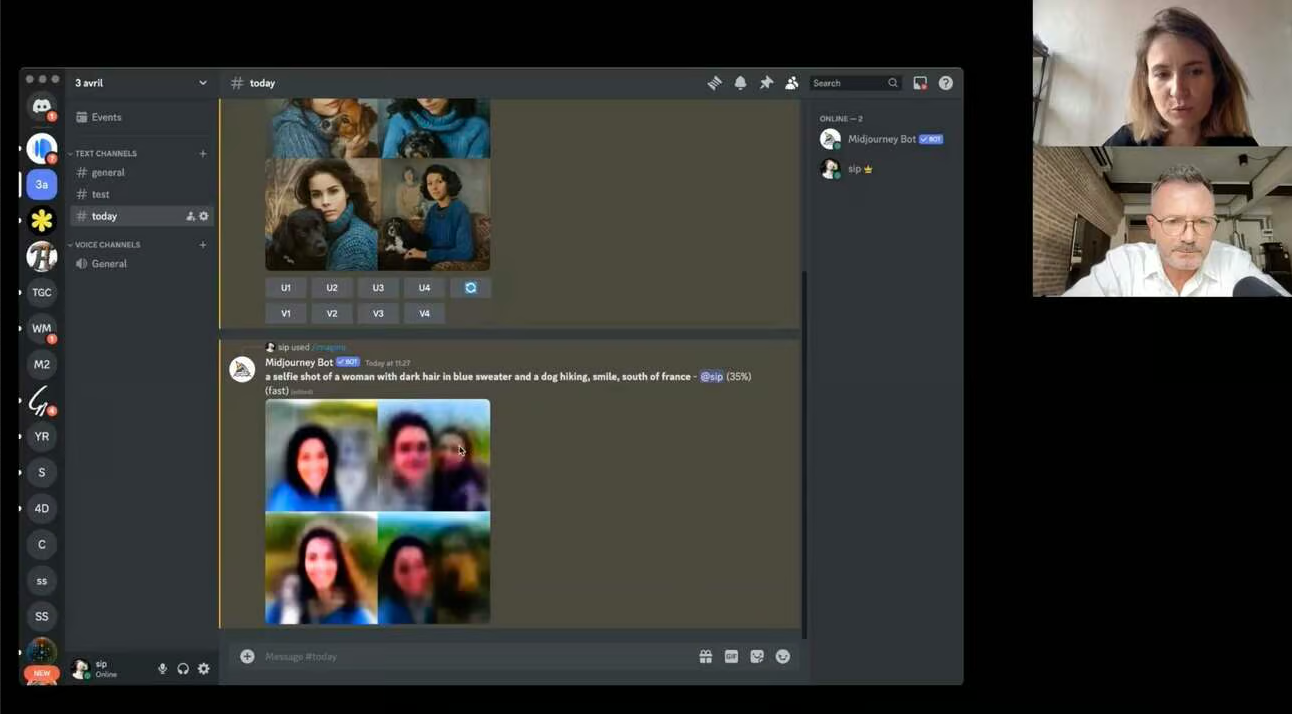Collapse the Voice Channels category
This screenshot has width=1292, height=714.
tap(107, 244)
